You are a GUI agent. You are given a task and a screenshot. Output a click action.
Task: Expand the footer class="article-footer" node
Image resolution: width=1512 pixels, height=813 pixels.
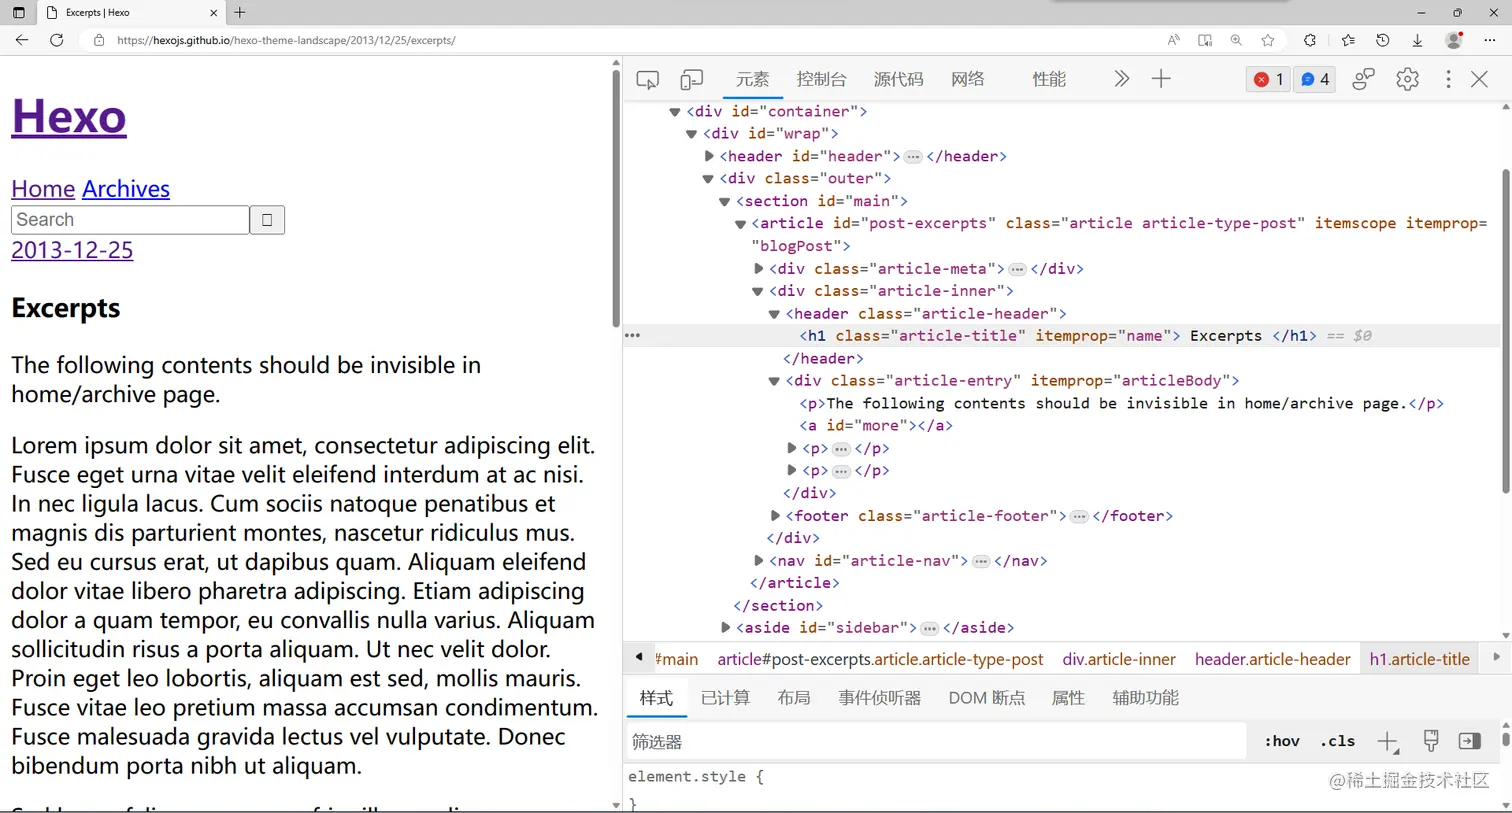775,516
